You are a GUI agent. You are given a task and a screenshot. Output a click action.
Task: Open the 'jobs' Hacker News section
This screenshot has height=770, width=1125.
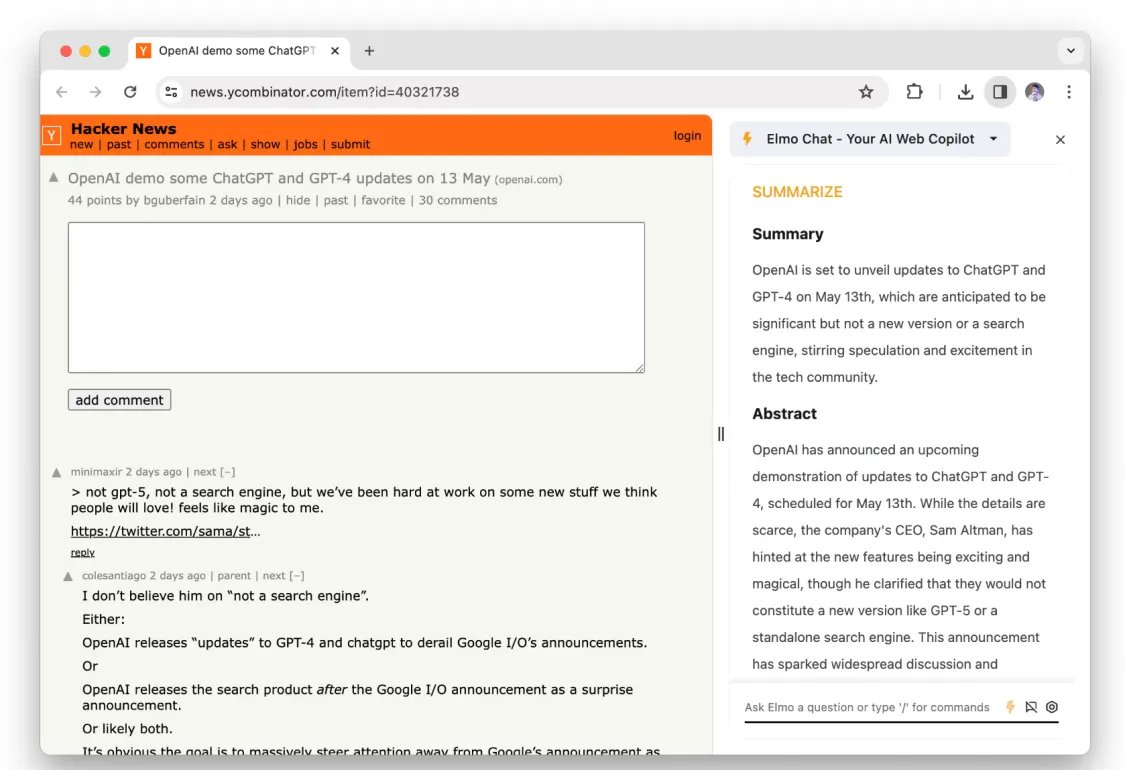(305, 144)
